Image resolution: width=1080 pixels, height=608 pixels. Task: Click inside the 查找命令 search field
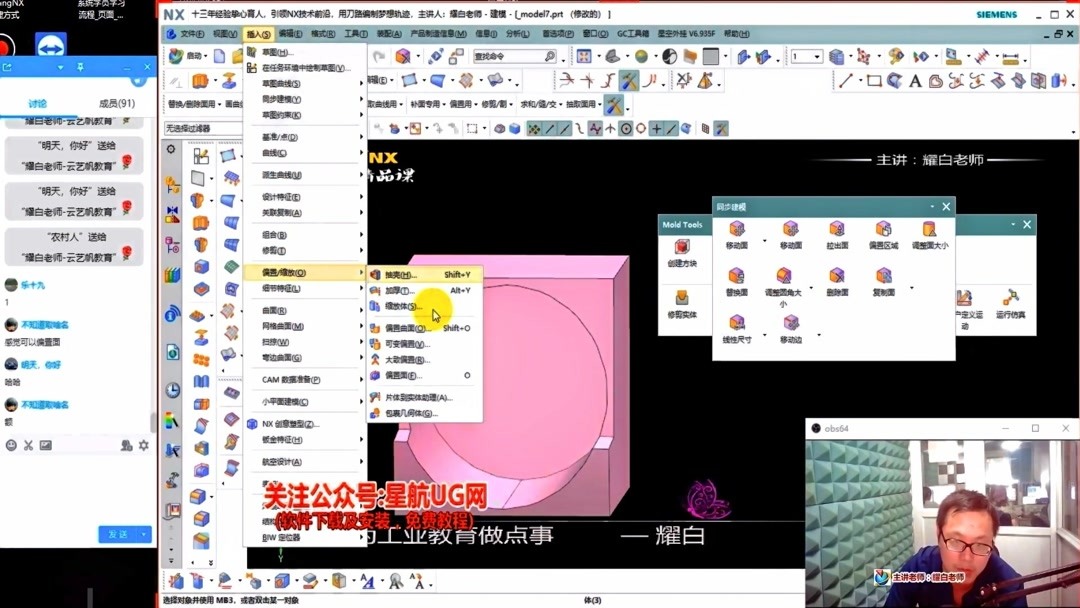[x=505, y=56]
